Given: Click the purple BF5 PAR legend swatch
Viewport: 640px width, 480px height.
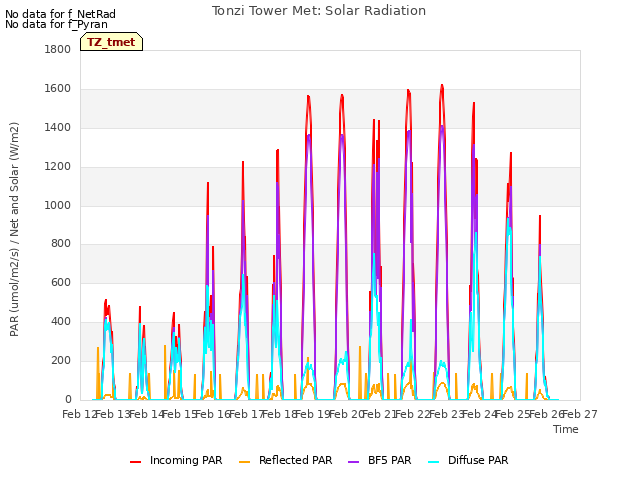Looking at the screenshot, I should 353,461.
